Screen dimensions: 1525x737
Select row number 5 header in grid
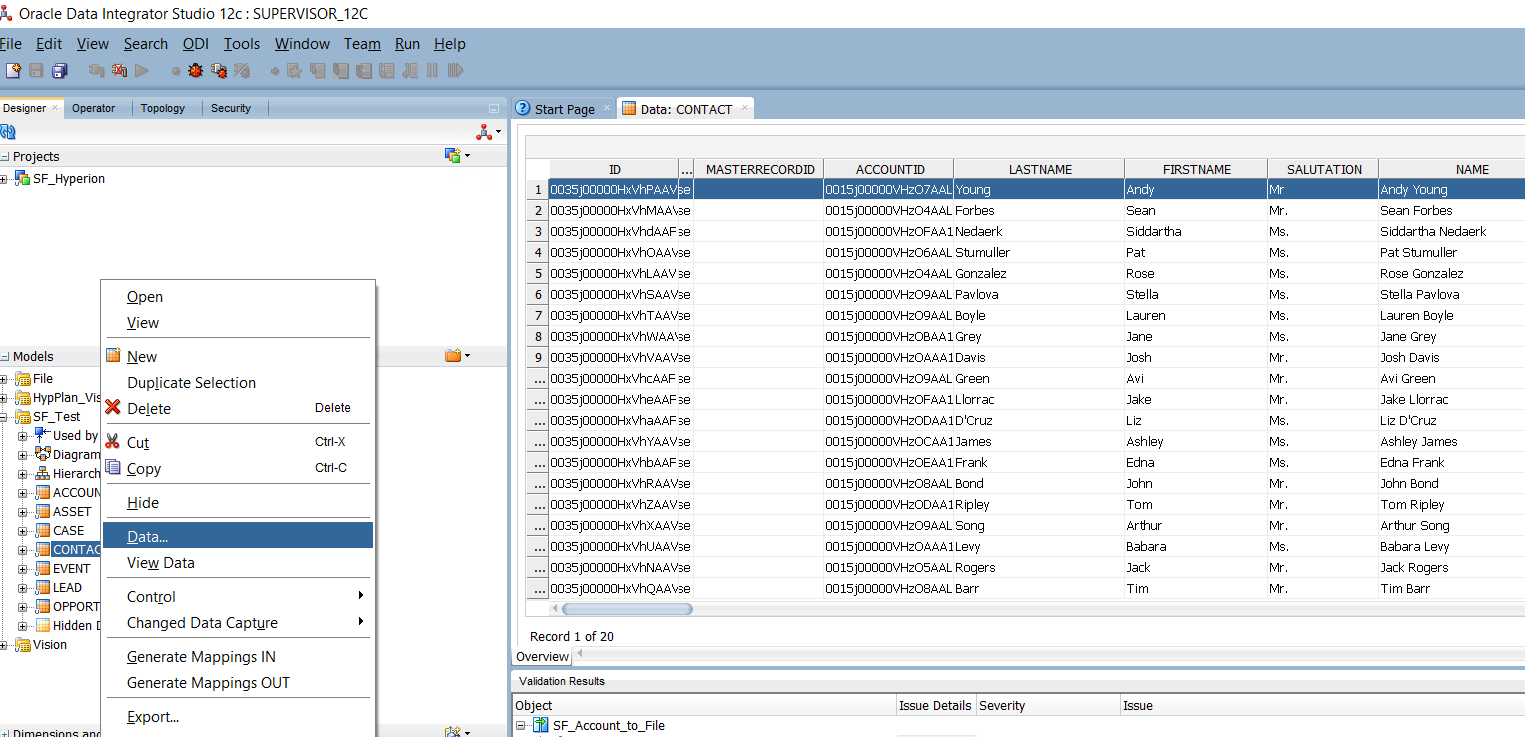point(538,273)
